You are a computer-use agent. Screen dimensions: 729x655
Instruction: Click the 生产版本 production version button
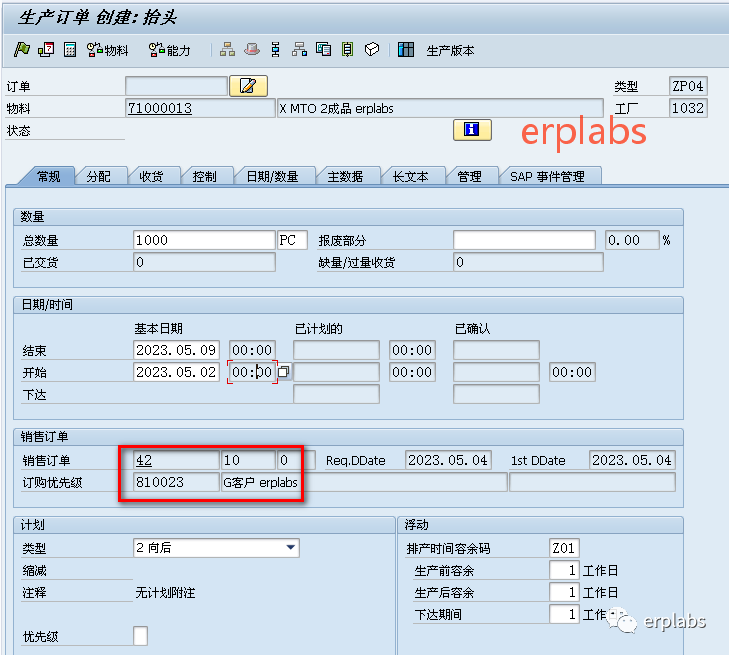[450, 50]
